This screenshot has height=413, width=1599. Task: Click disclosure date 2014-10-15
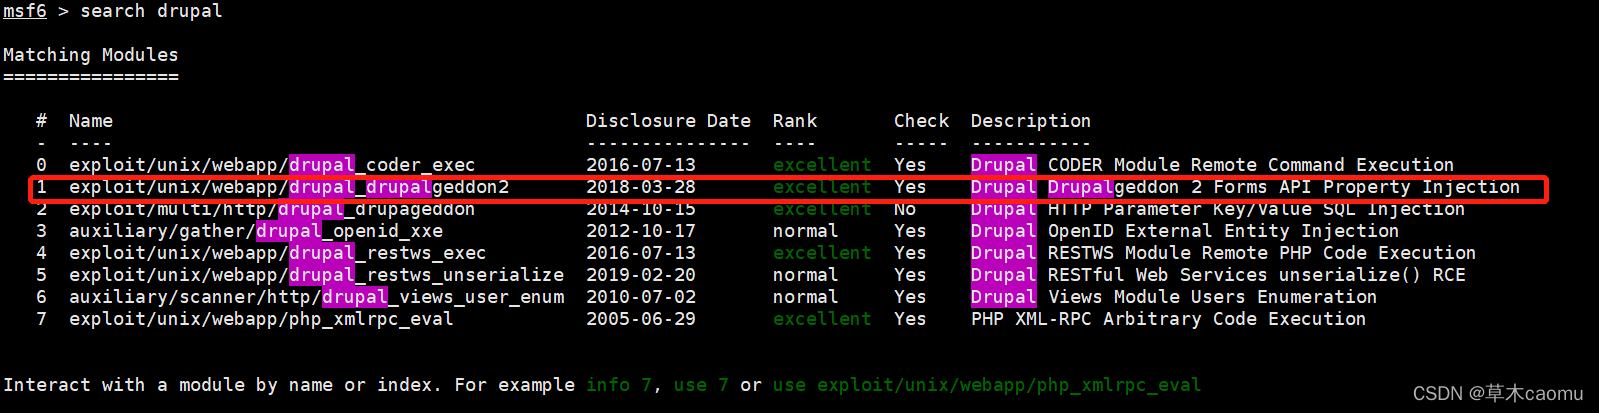(x=641, y=209)
